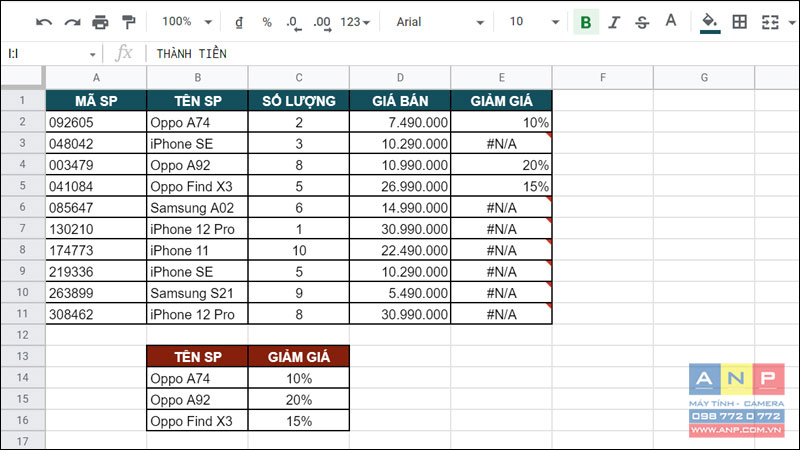The width and height of the screenshot is (800, 450).
Task: Toggle Strikethrough formatting
Action: coord(642,22)
